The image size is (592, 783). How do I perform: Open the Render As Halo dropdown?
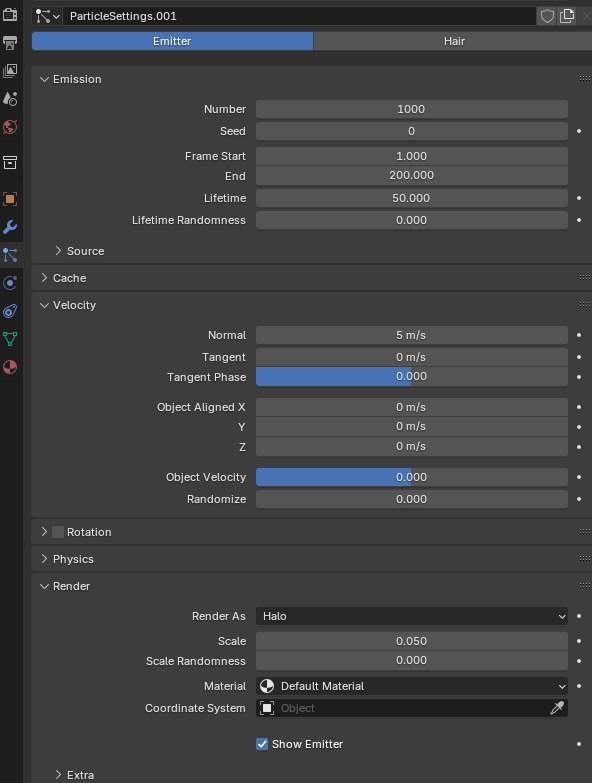[x=412, y=616]
